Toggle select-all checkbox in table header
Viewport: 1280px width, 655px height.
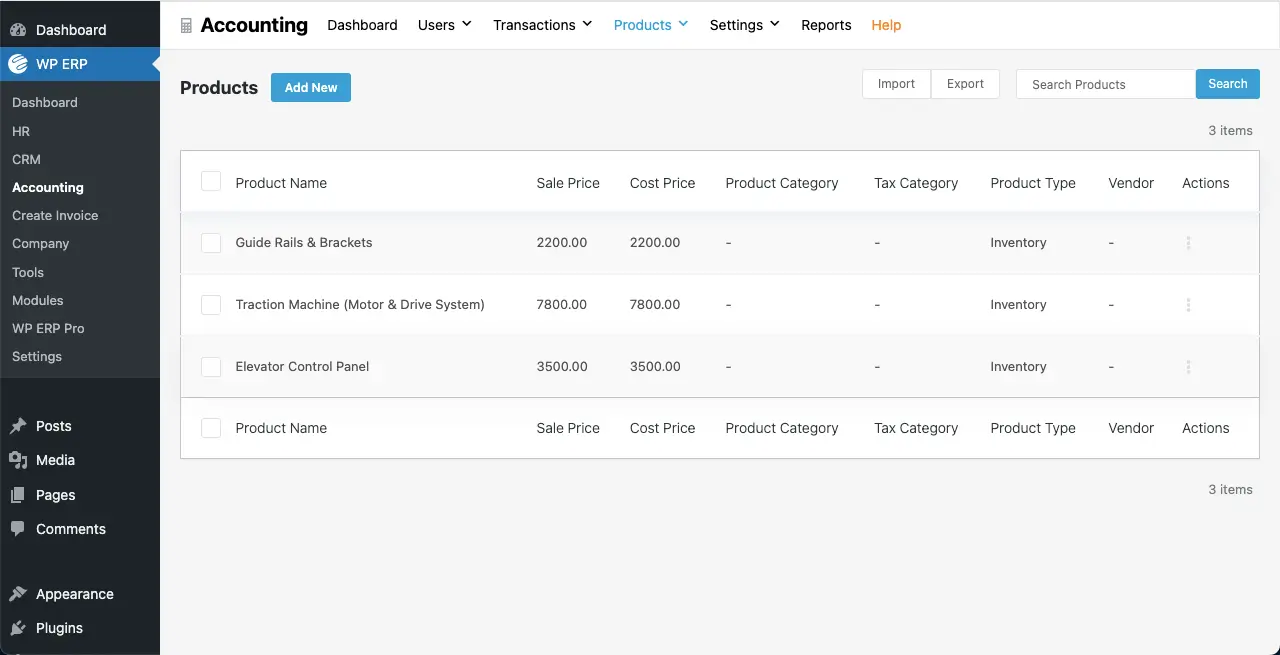[211, 182]
